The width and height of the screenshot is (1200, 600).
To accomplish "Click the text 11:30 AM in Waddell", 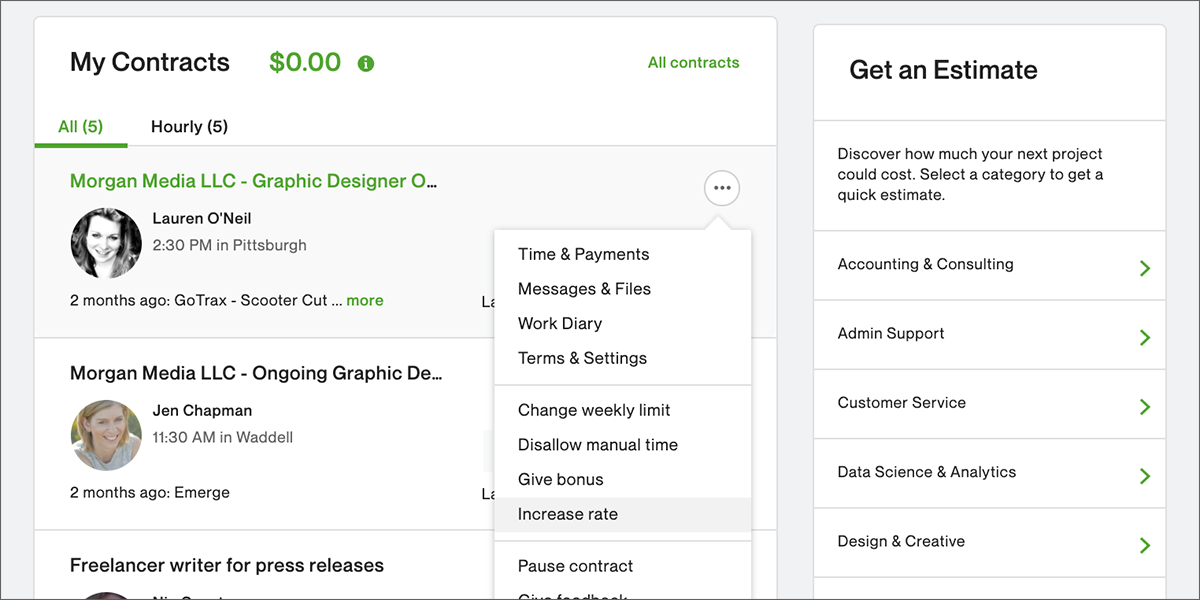I will pyautogui.click(x=223, y=437).
